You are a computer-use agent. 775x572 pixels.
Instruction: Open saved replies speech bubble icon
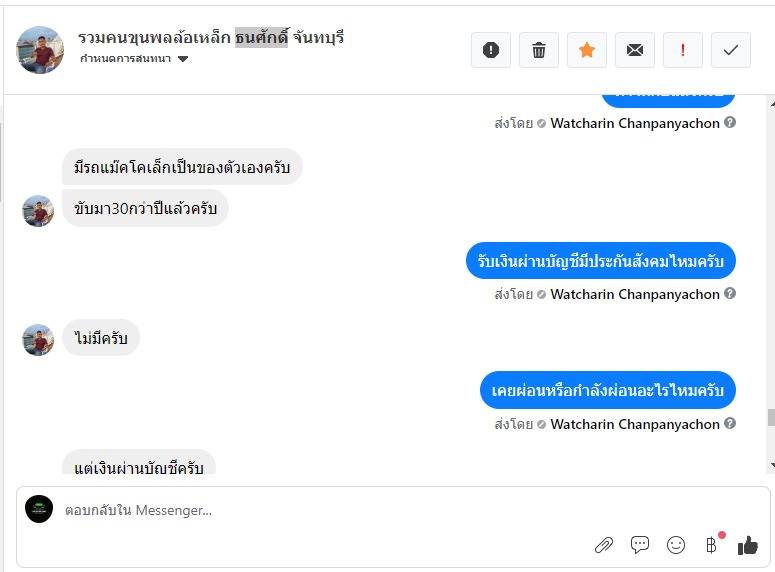click(640, 545)
